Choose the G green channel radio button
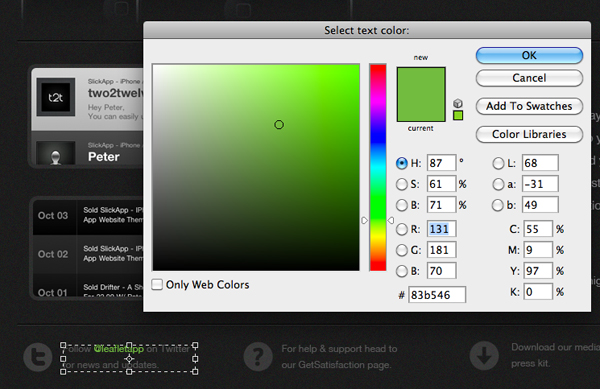Image resolution: width=600 pixels, height=389 pixels. [x=401, y=251]
